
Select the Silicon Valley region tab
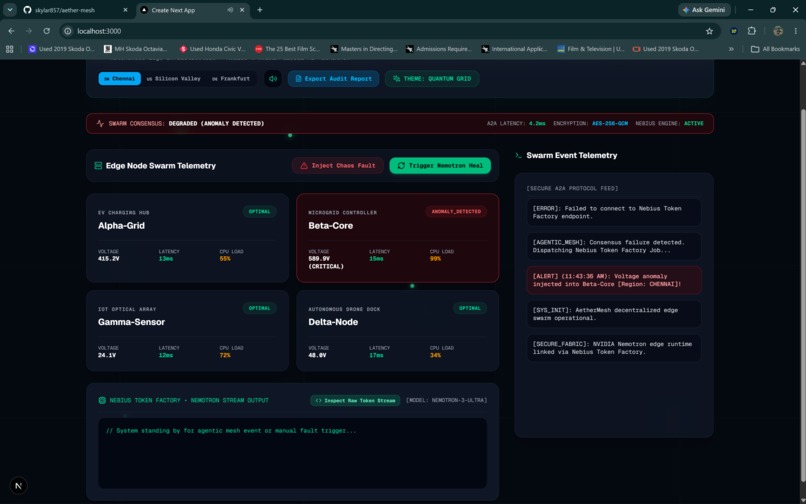click(x=173, y=79)
